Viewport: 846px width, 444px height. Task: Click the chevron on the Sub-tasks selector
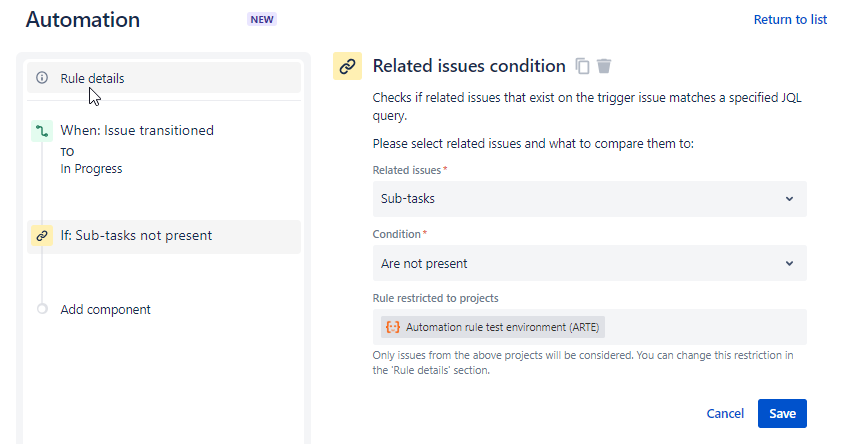pos(789,199)
